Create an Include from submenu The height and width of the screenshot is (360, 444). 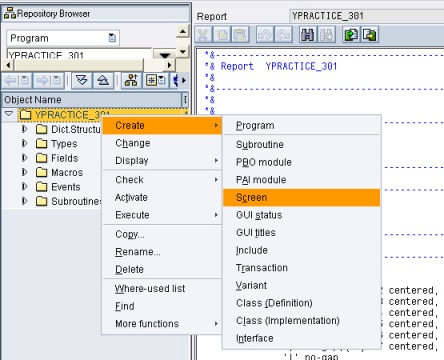301,250
